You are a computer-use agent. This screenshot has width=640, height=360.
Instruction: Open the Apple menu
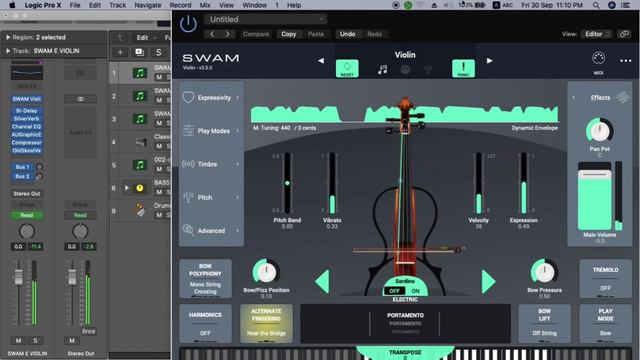point(12,5)
